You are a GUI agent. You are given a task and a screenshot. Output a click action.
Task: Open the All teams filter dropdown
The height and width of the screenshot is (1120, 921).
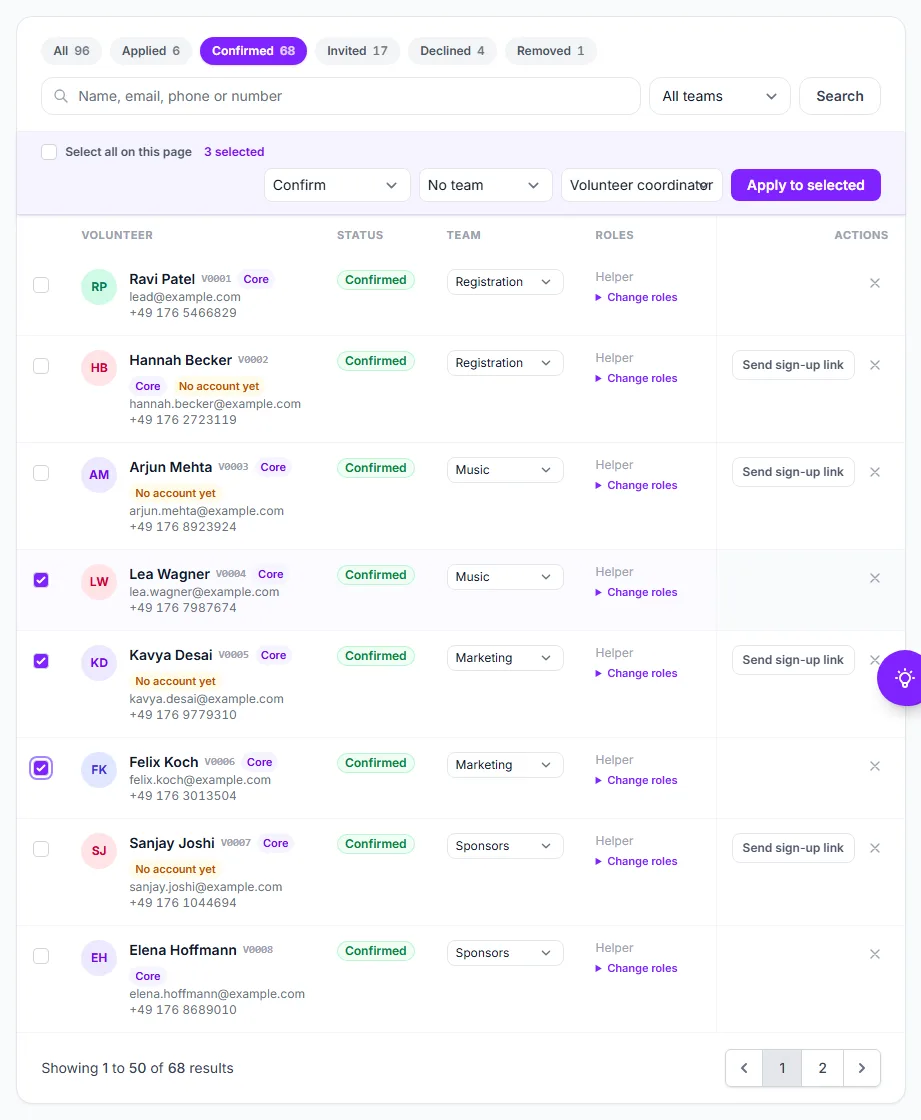720,96
